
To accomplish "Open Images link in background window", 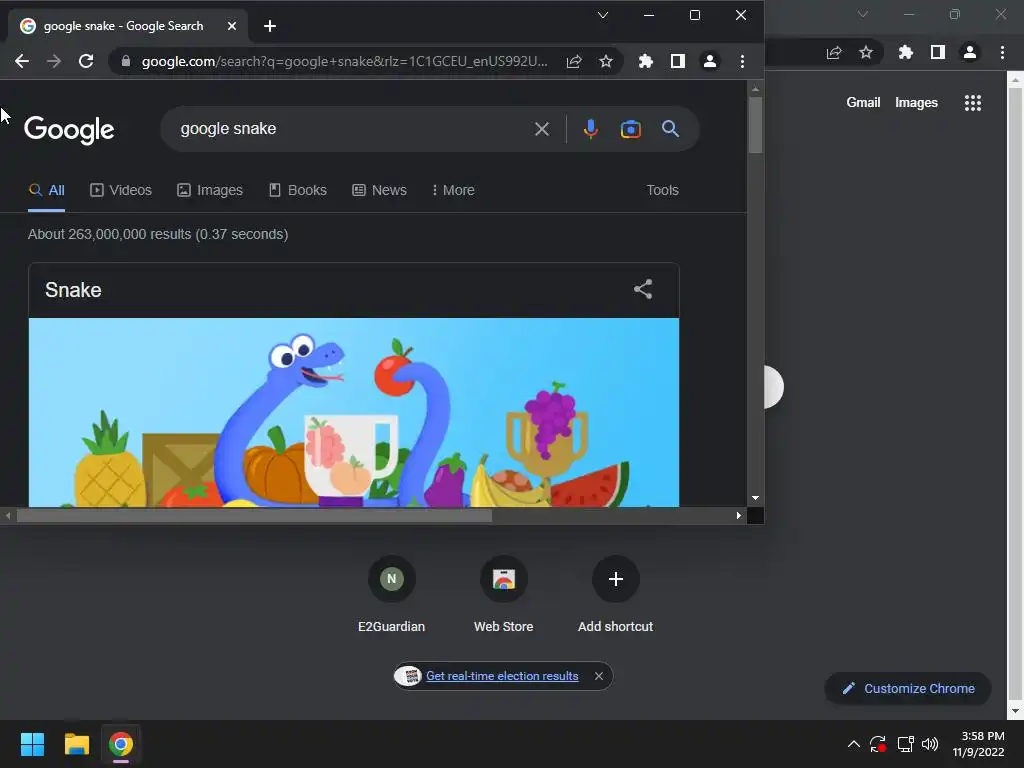I will (916, 103).
